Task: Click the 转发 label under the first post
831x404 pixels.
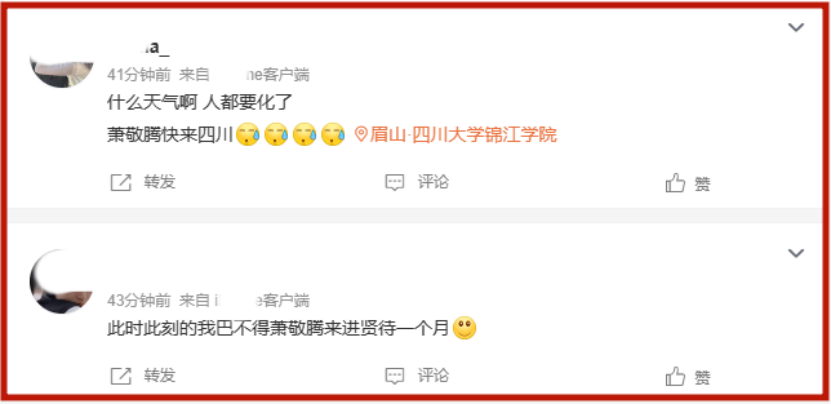Action: (160, 182)
